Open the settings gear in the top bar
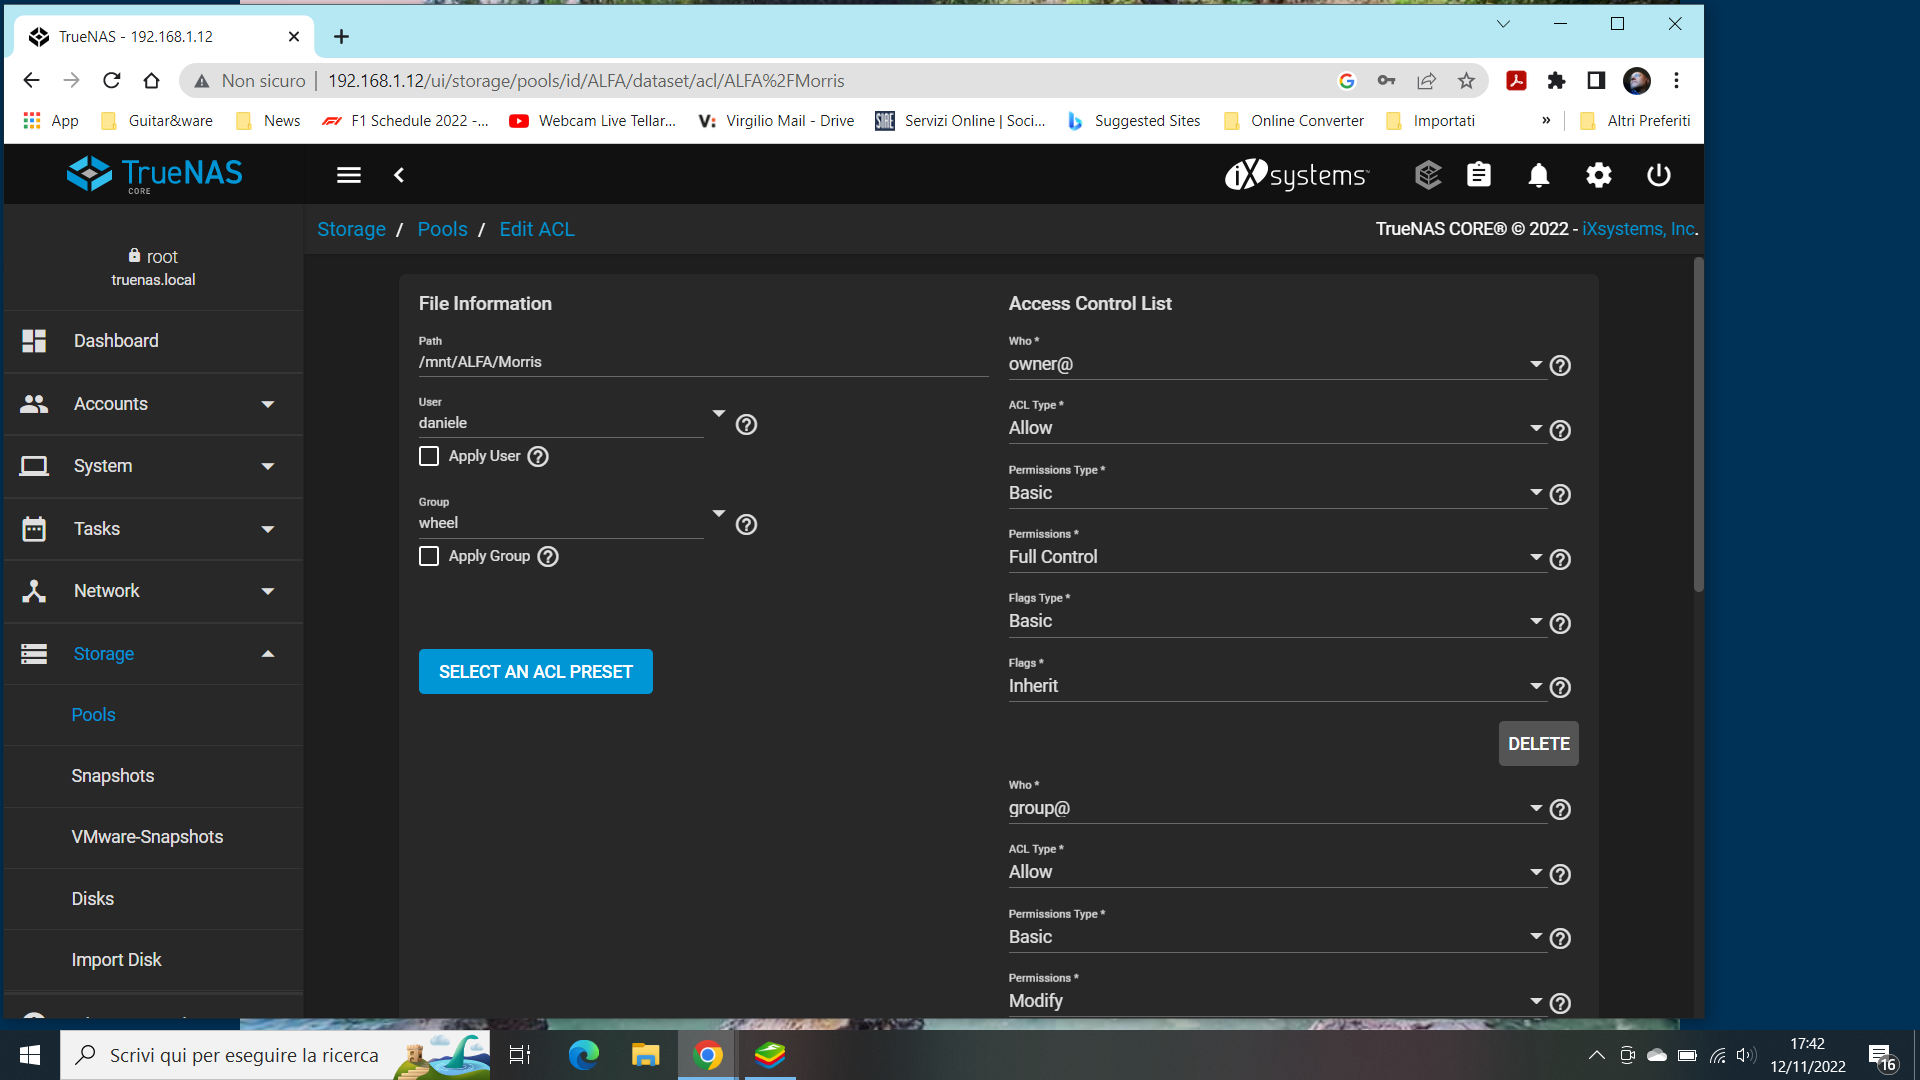1920x1080 pixels. 1598,176
